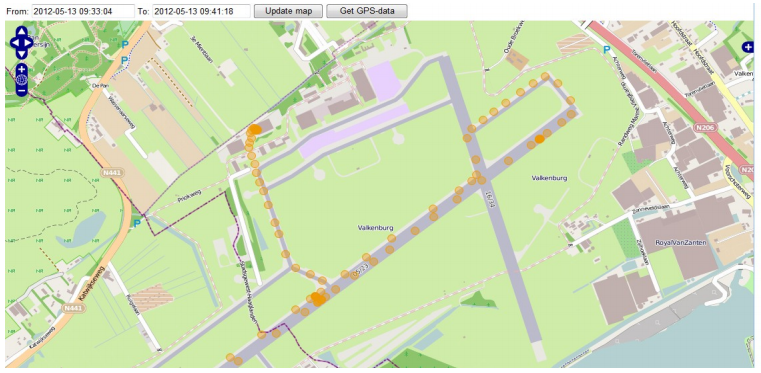The height and width of the screenshot is (373, 761).
Task: Pan the map left with arrow
Action: [x=15, y=43]
